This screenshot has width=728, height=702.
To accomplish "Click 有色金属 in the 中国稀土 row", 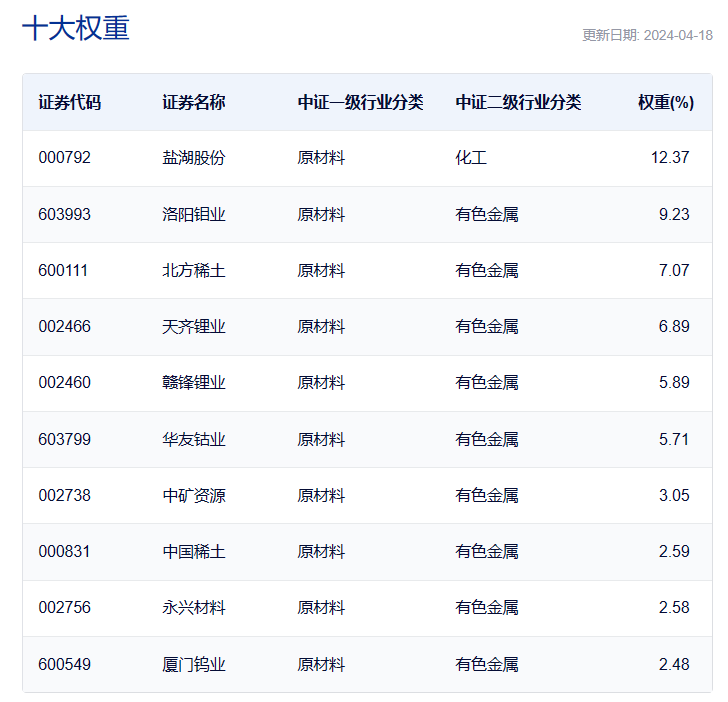I will (487, 552).
